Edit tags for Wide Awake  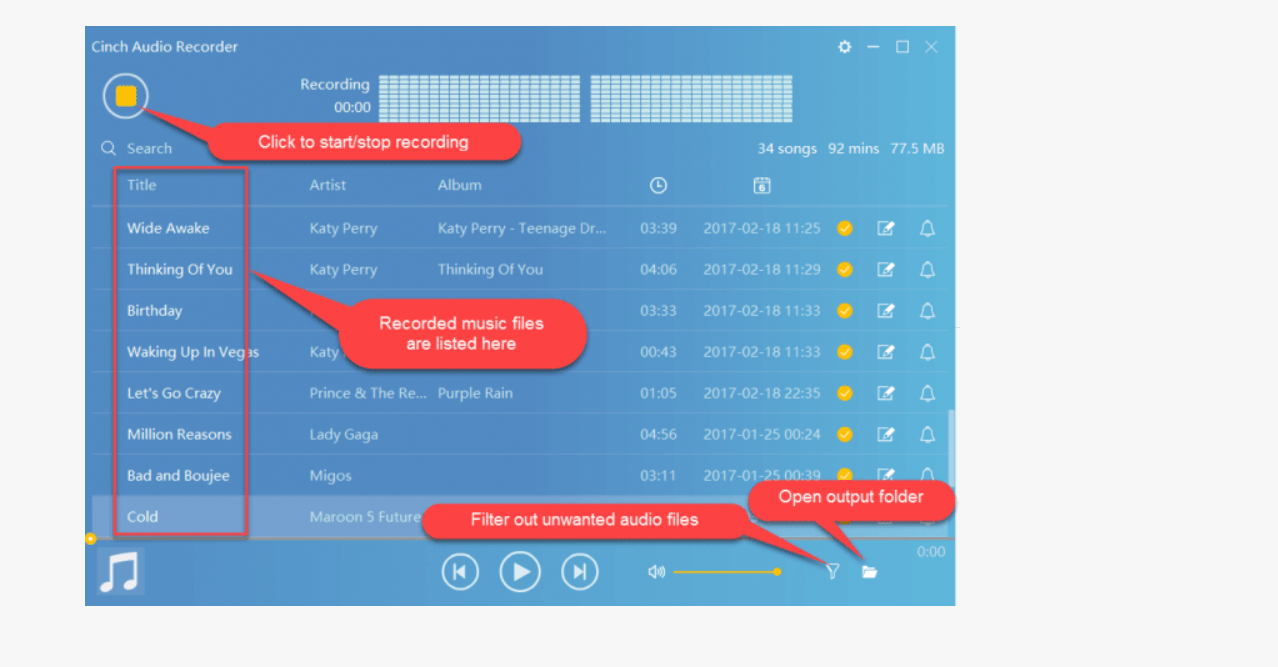(886, 228)
